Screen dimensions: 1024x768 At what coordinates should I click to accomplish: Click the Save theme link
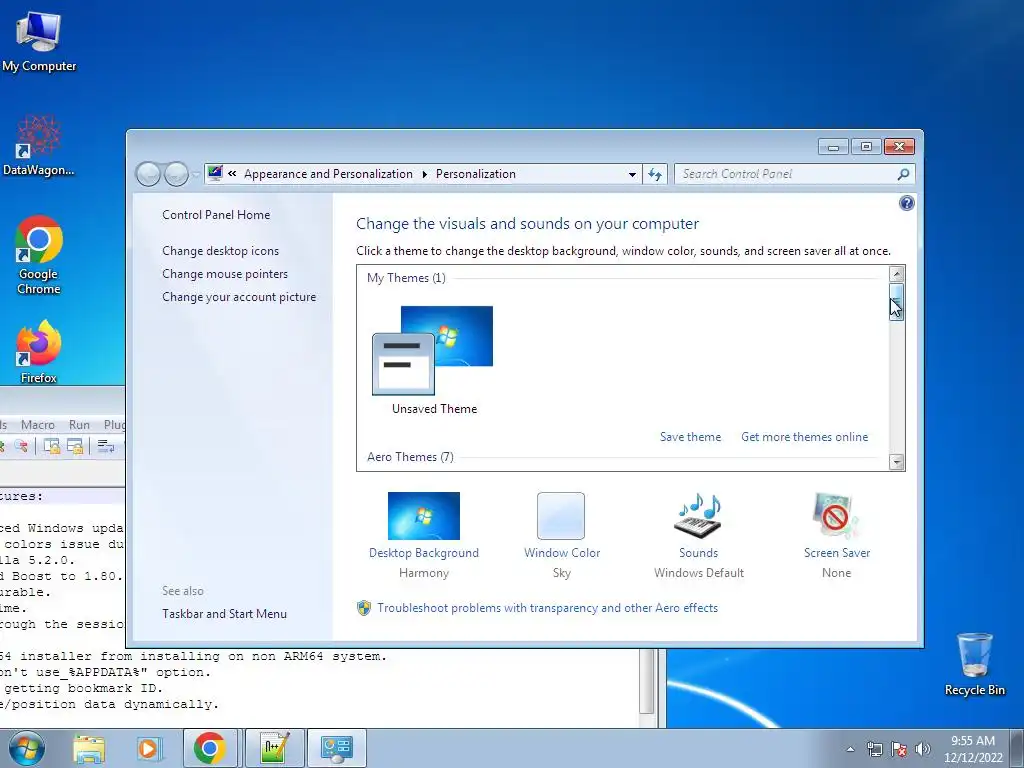pyautogui.click(x=690, y=437)
